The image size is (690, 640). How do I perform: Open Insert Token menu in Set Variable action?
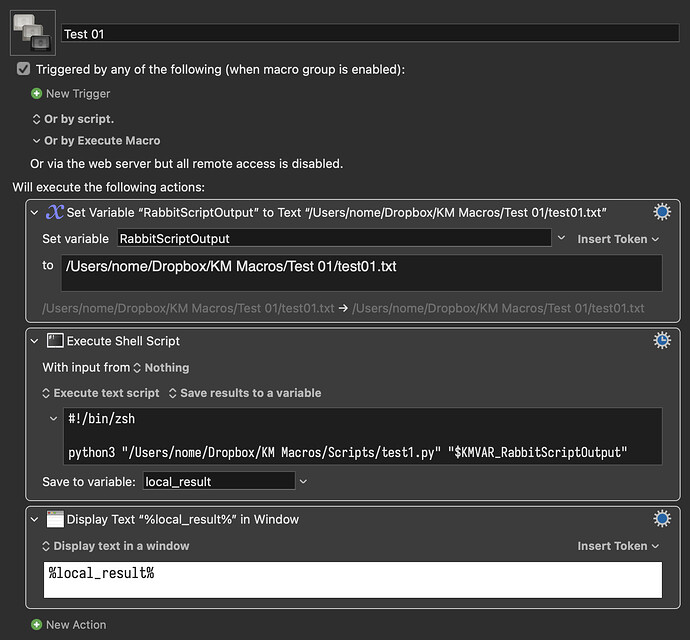point(618,239)
